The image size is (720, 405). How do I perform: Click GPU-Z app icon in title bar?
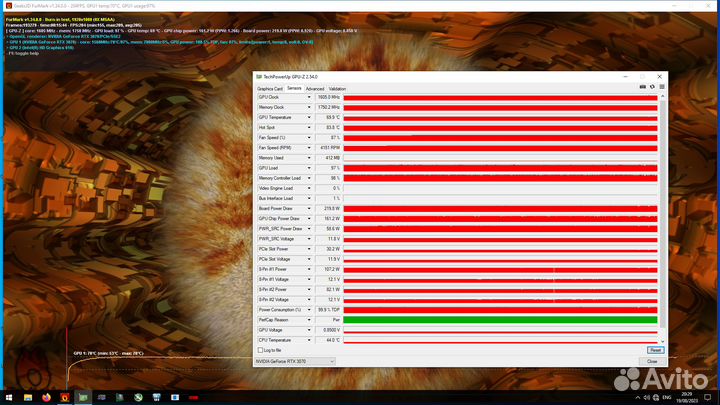[259, 77]
